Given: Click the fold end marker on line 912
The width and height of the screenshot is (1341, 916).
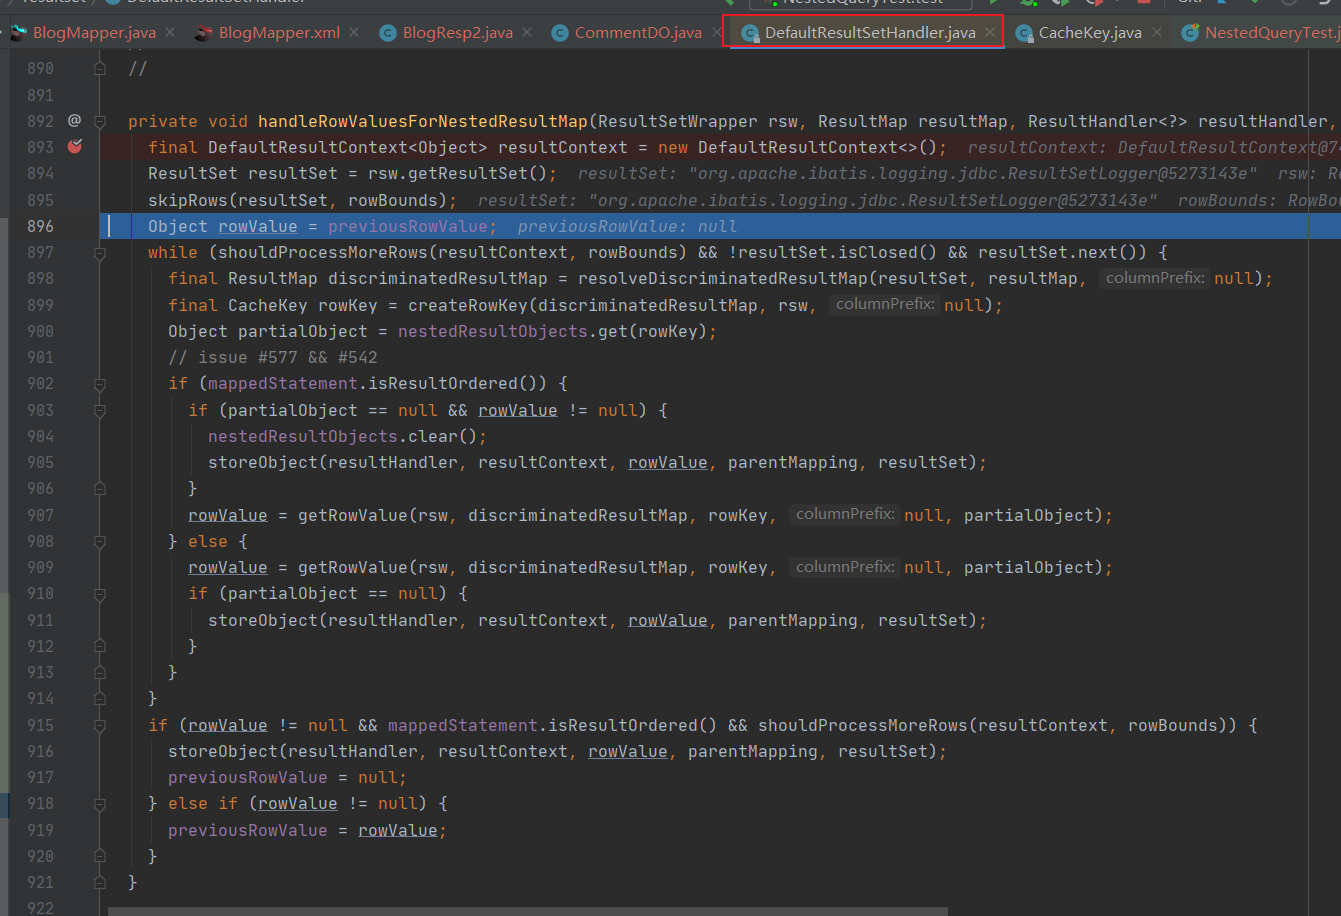Looking at the screenshot, I should click(99, 646).
